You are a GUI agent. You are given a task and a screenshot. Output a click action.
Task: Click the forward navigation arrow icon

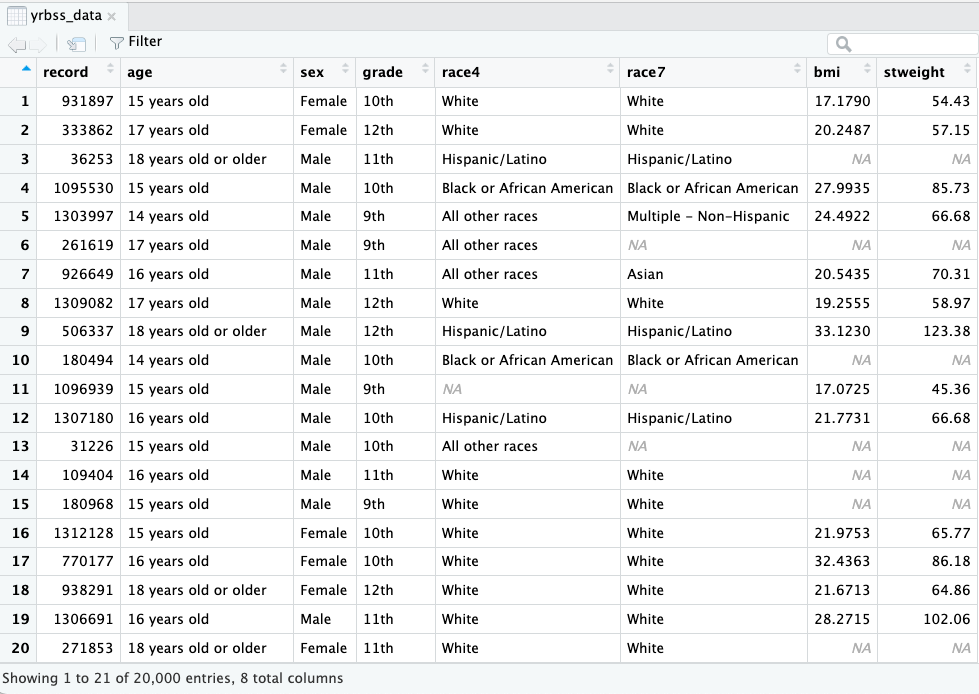[40, 43]
